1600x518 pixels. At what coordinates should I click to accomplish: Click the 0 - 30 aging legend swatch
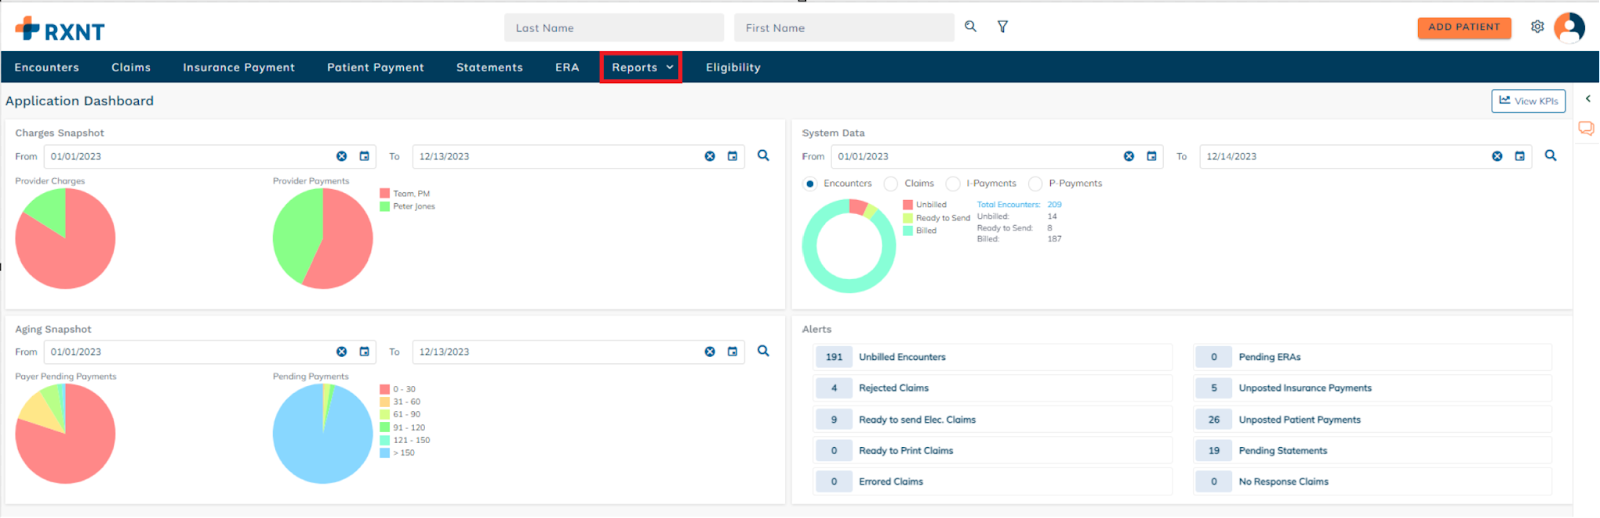pyautogui.click(x=385, y=389)
